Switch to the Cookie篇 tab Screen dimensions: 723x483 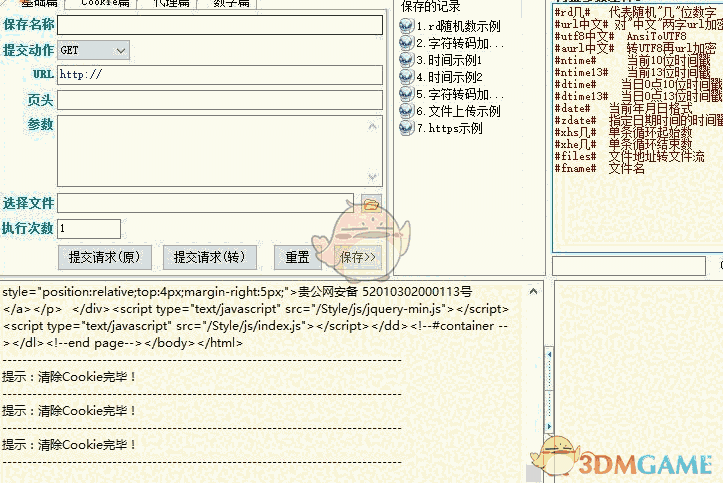point(105,3)
